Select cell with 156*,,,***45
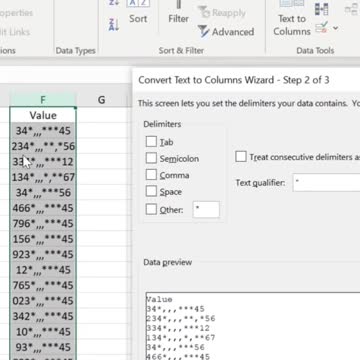Screen dimensions: 360x360 coord(43,239)
